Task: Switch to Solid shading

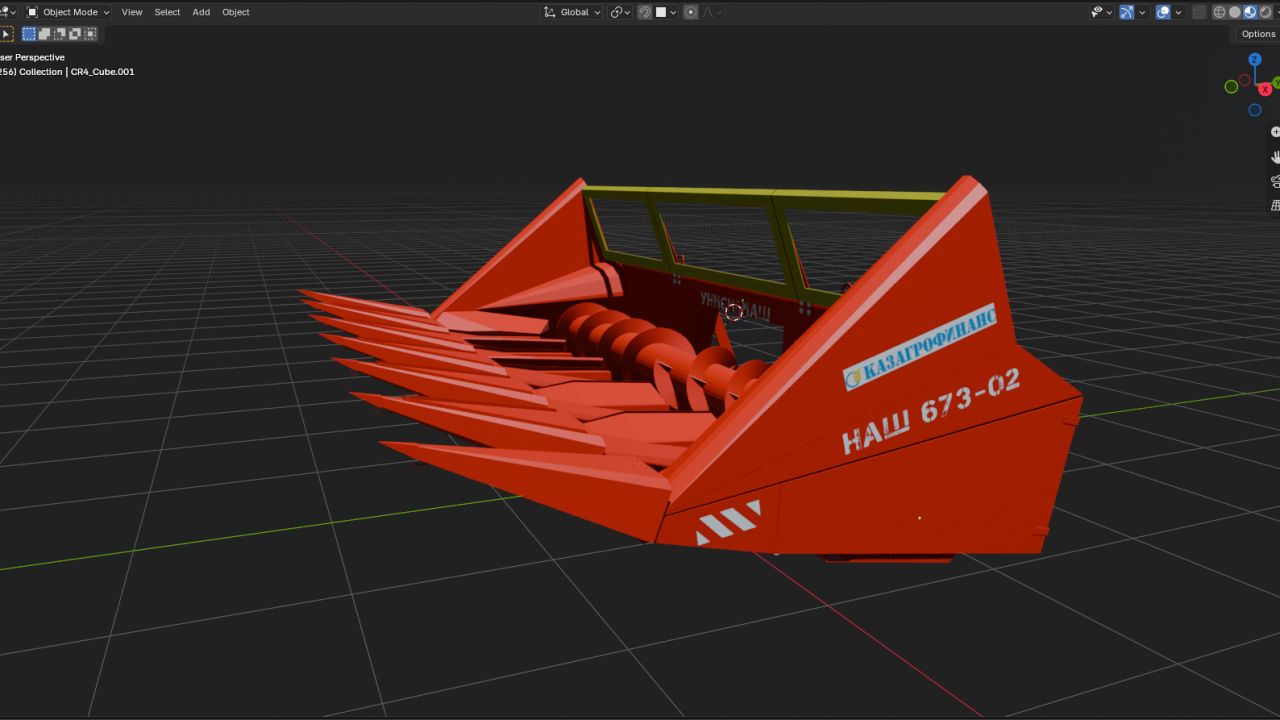Action: point(1235,12)
